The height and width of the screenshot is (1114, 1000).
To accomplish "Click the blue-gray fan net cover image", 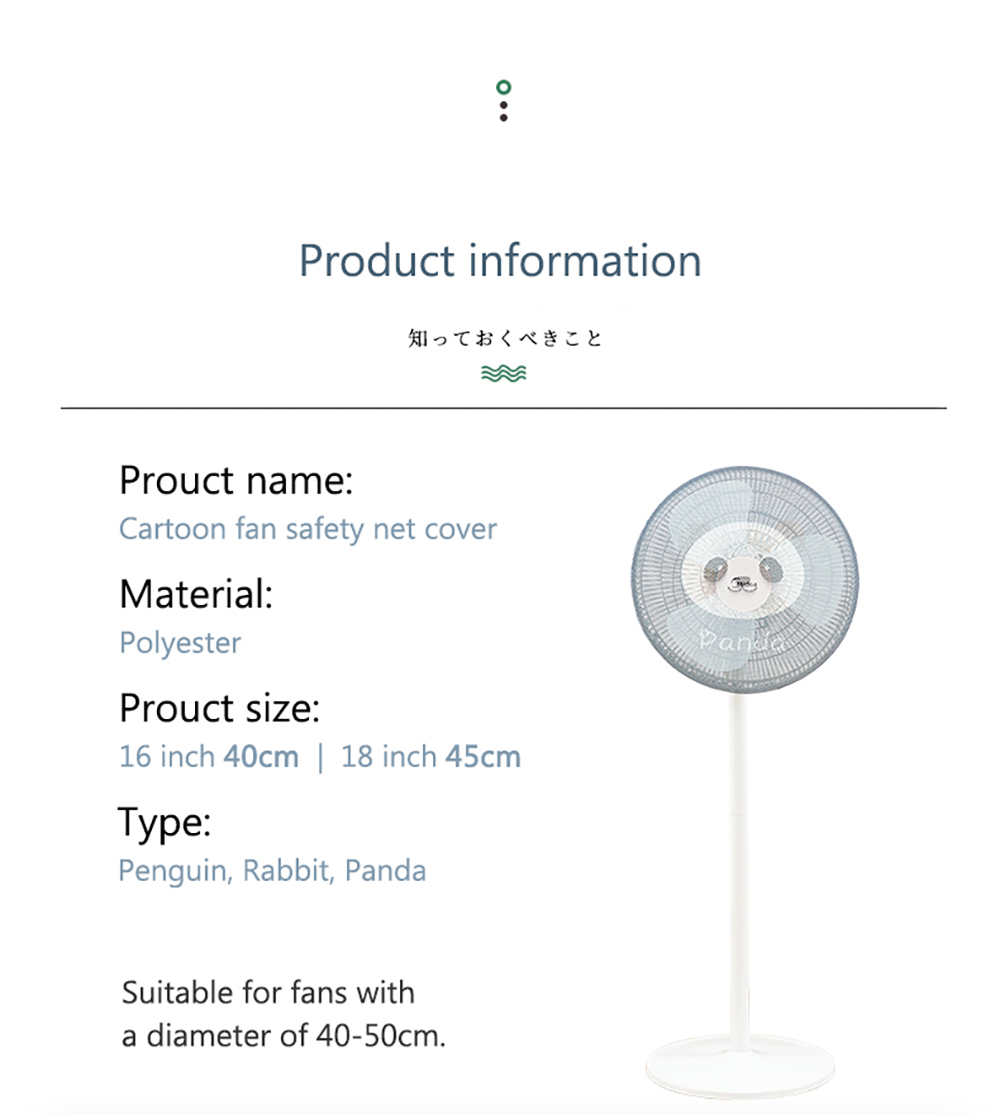I will click(x=744, y=580).
